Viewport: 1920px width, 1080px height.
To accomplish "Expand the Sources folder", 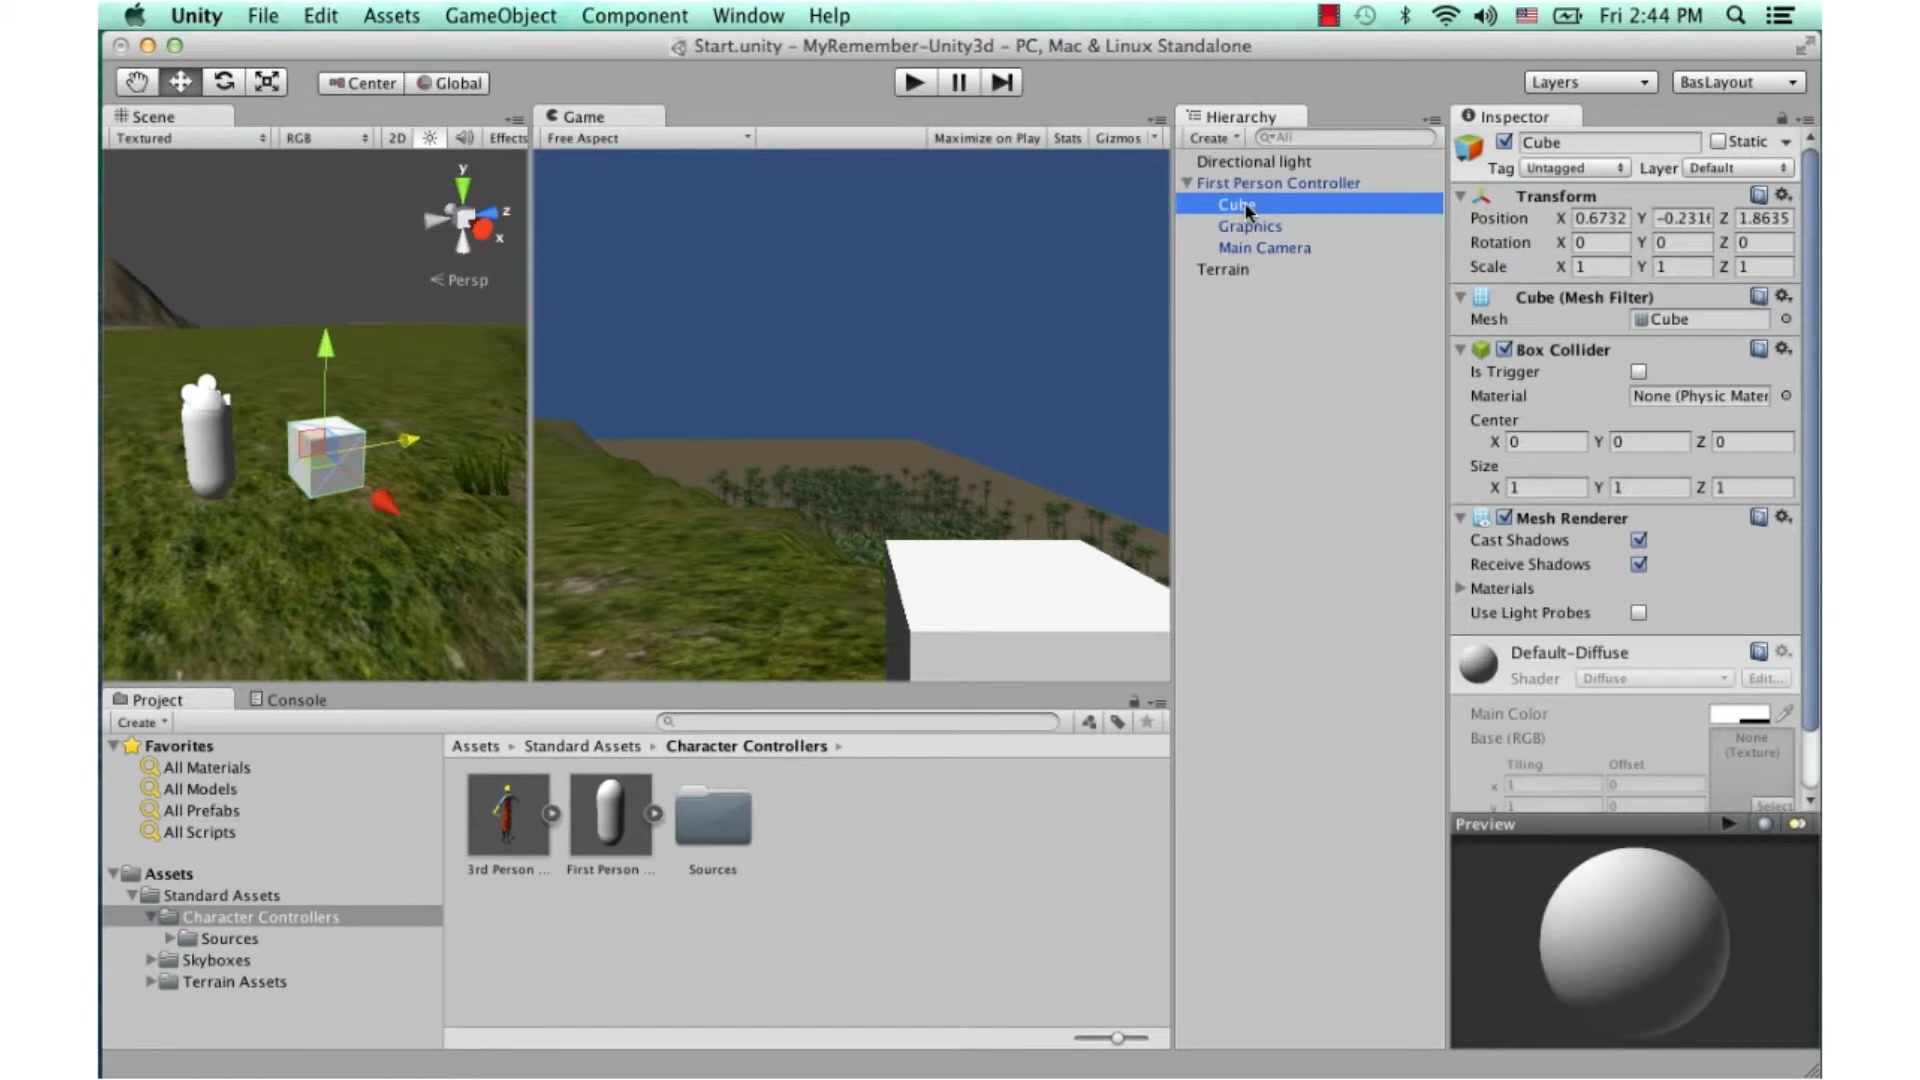I will (x=170, y=938).
